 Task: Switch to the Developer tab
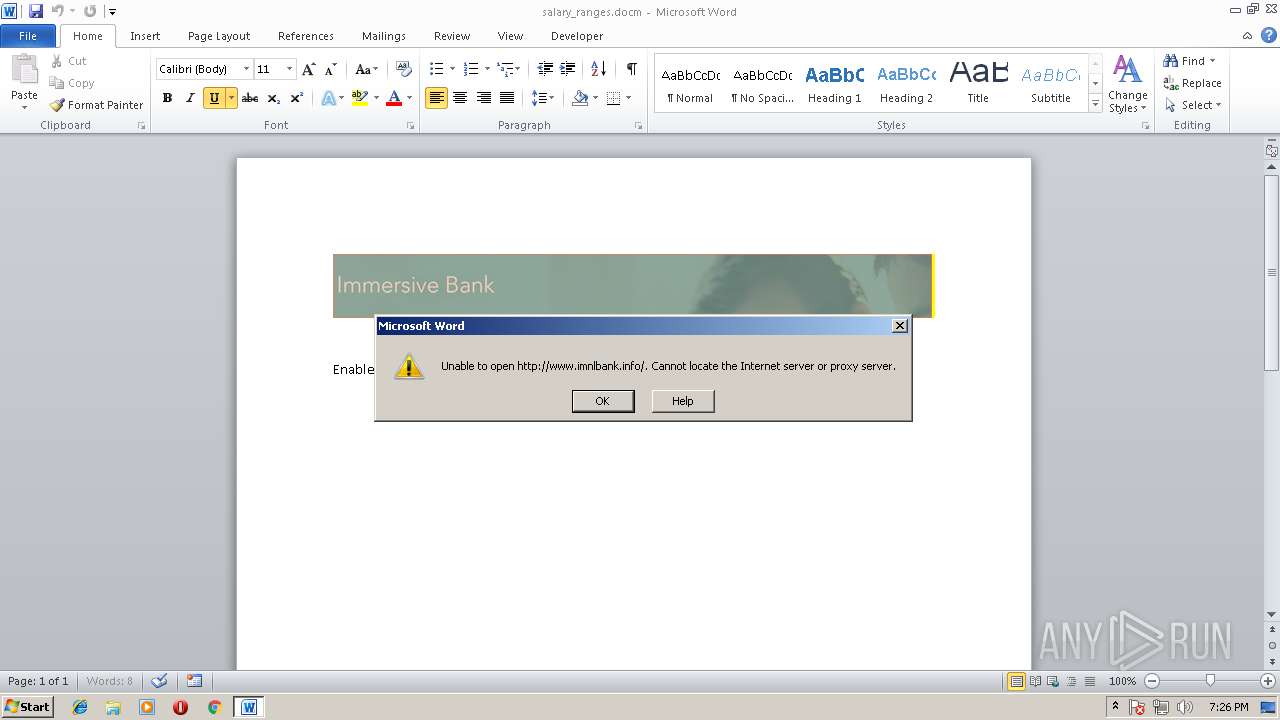pyautogui.click(x=577, y=36)
